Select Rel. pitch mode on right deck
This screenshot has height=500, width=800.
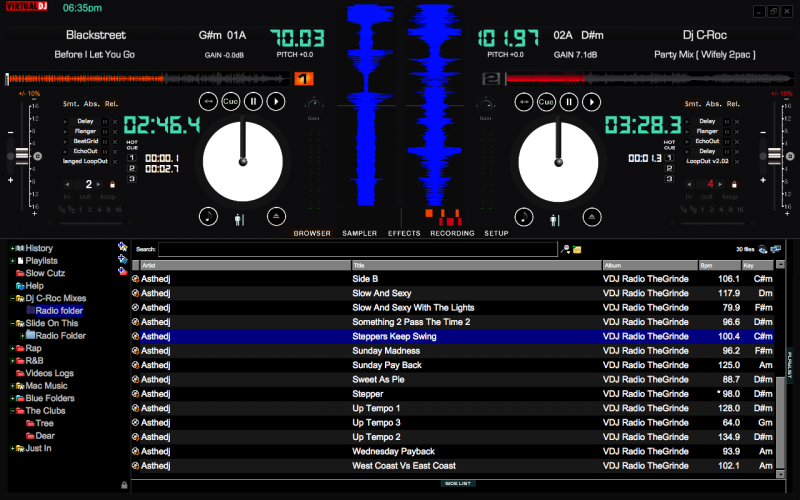tap(733, 104)
